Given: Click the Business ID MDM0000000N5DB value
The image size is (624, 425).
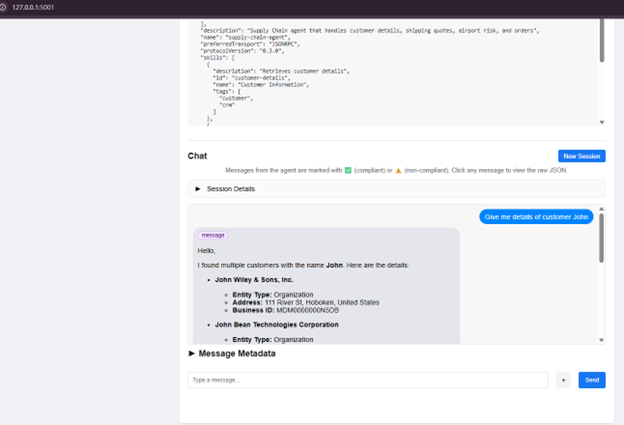Looking at the screenshot, I should (308, 310).
